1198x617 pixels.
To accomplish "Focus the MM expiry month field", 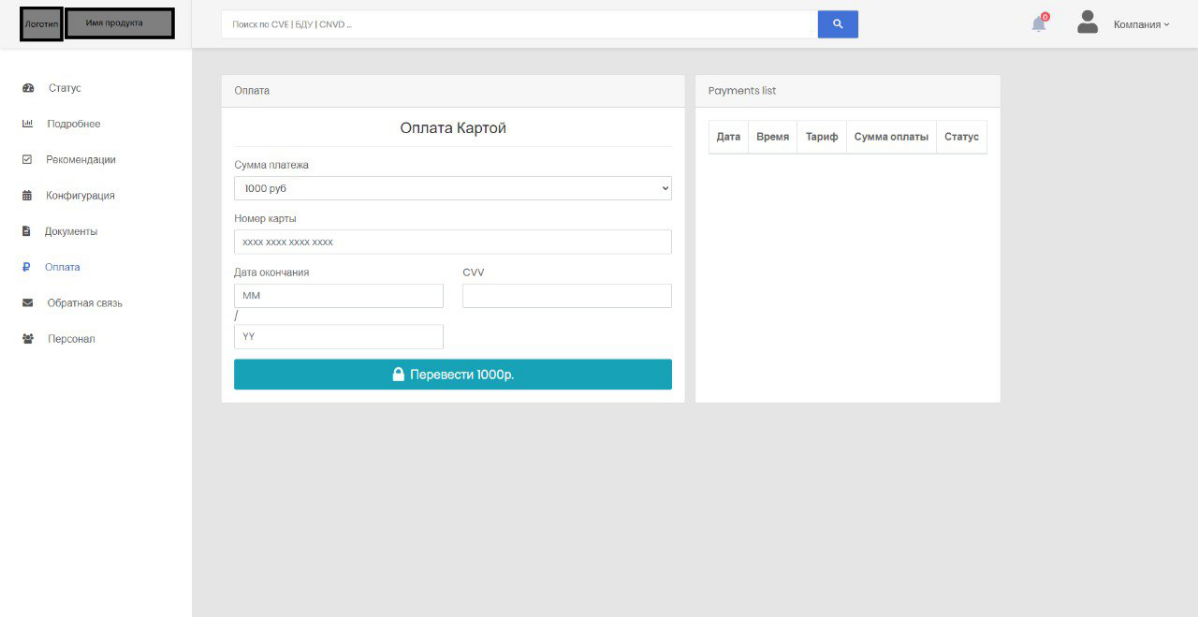I will tap(338, 296).
